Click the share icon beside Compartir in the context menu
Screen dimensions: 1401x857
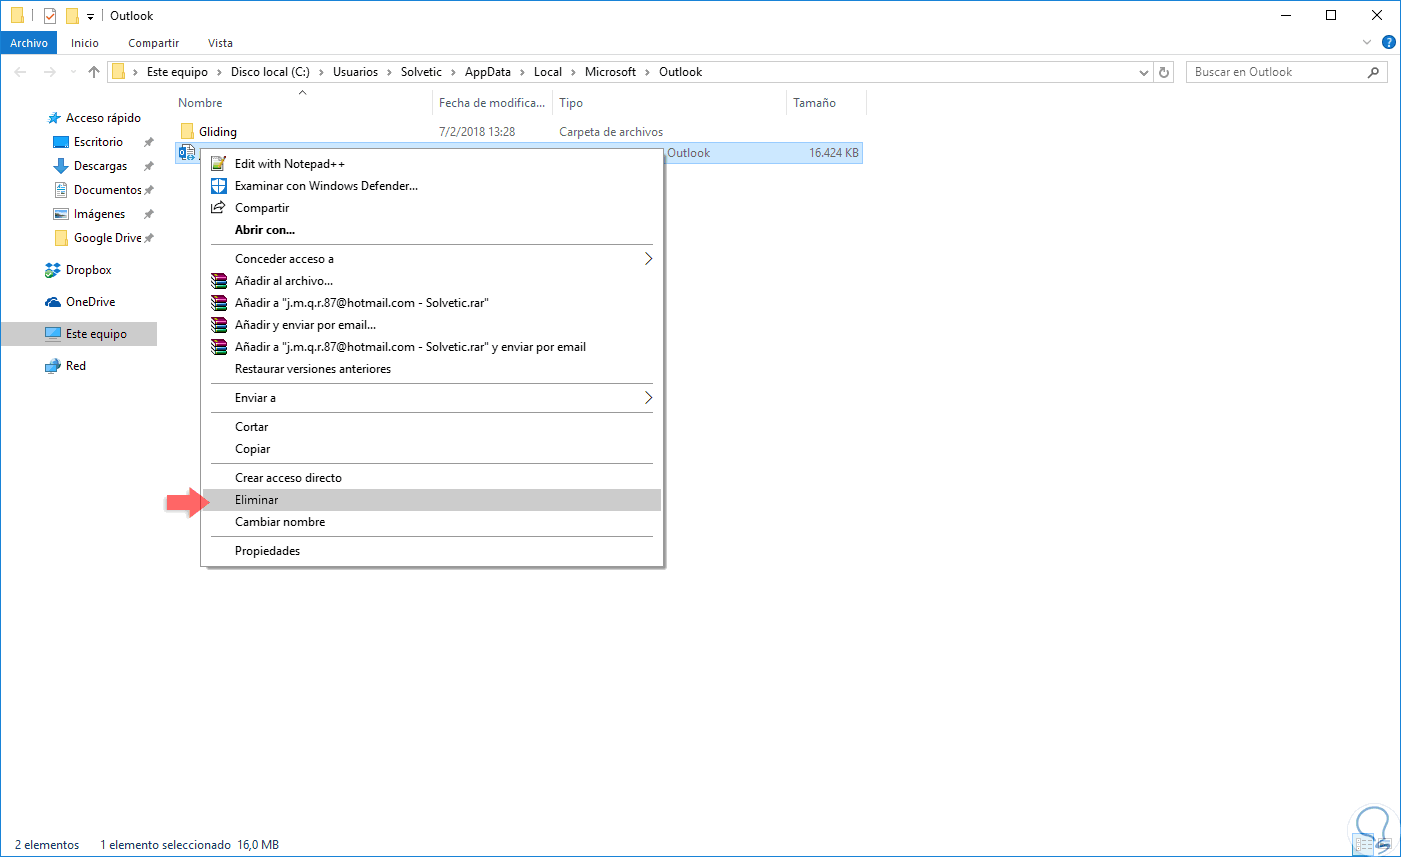pos(219,208)
